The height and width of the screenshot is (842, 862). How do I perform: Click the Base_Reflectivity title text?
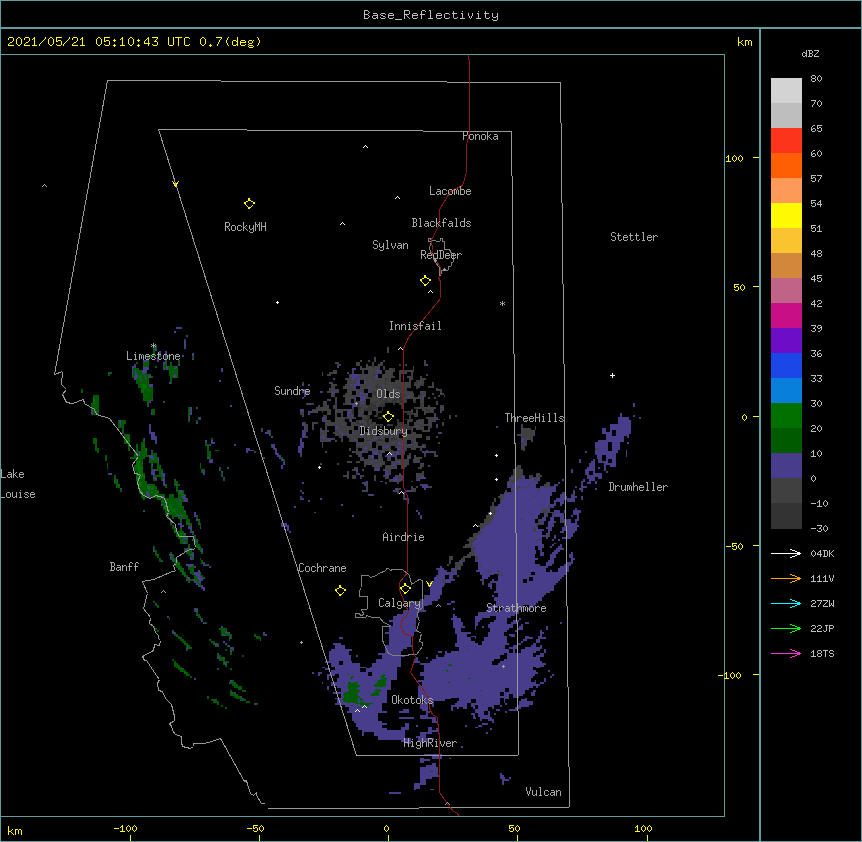pyautogui.click(x=431, y=15)
